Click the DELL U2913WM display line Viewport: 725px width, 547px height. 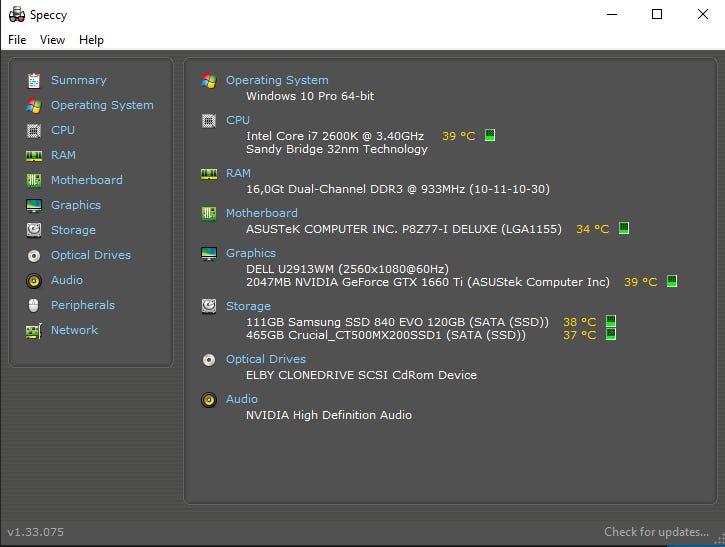click(x=347, y=269)
